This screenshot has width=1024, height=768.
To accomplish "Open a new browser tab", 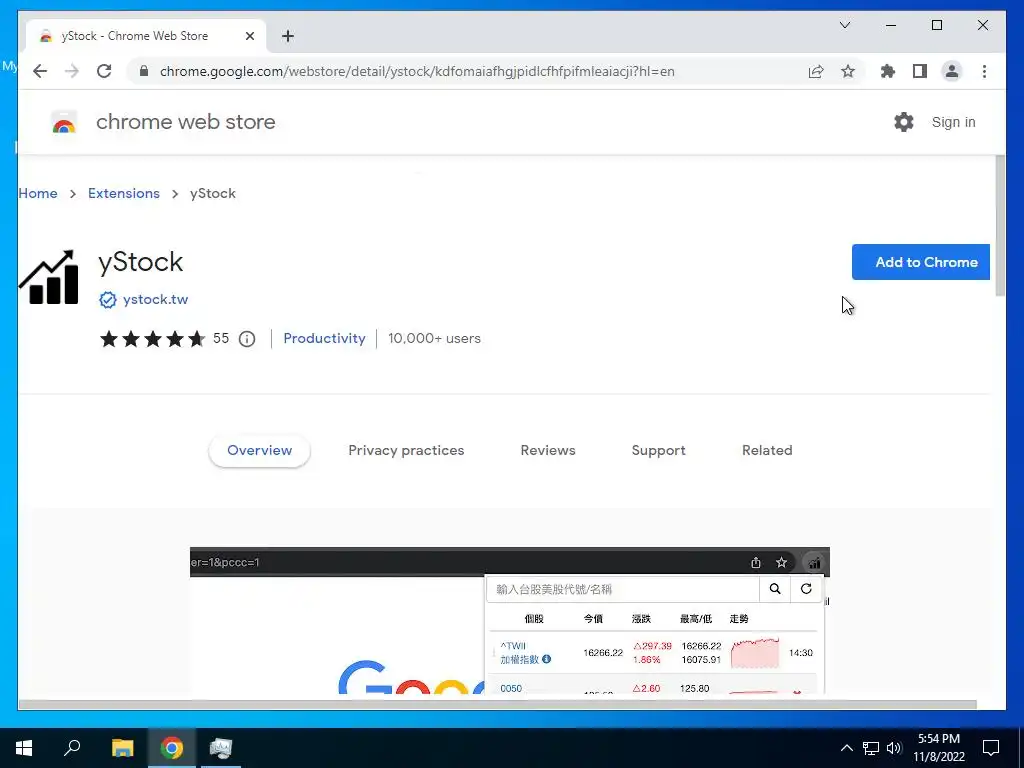I will [x=288, y=36].
